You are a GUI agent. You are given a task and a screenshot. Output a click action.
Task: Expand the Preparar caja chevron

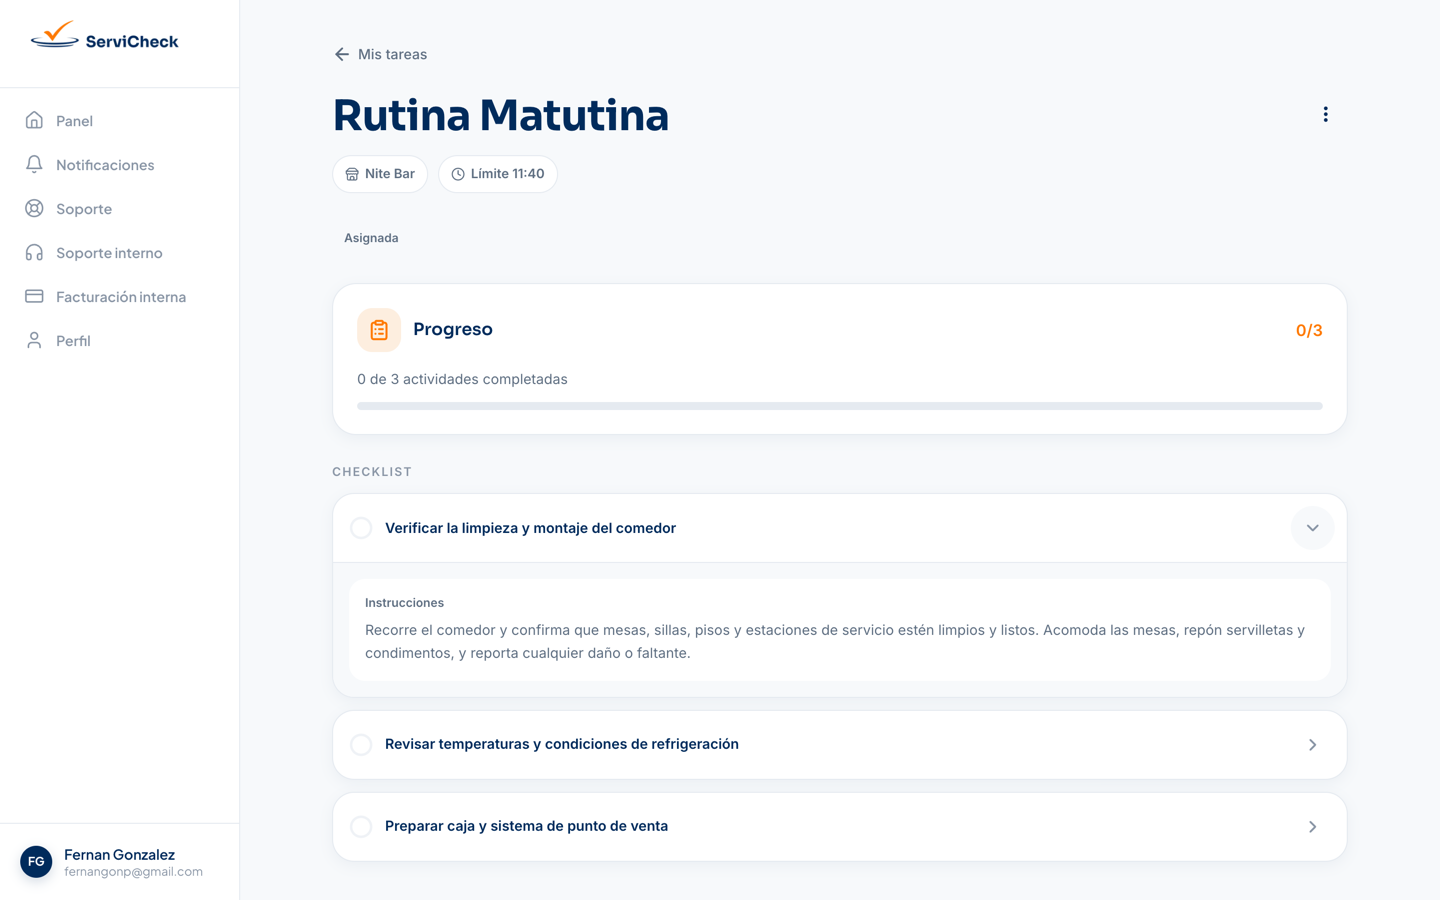click(x=1312, y=826)
